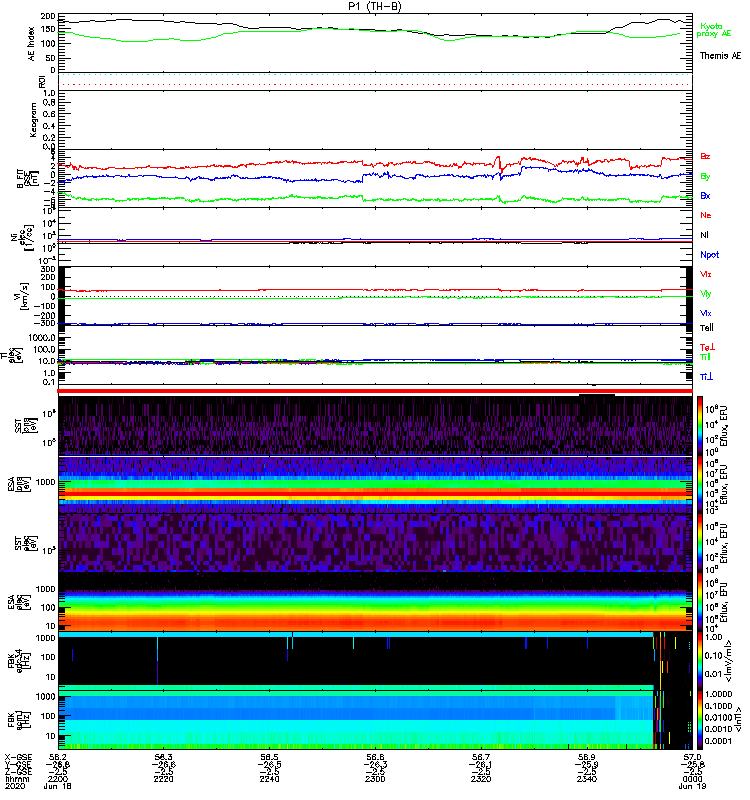Click the FBK scm1 nT colorbar
This screenshot has width=750, height=800.
click(700, 719)
